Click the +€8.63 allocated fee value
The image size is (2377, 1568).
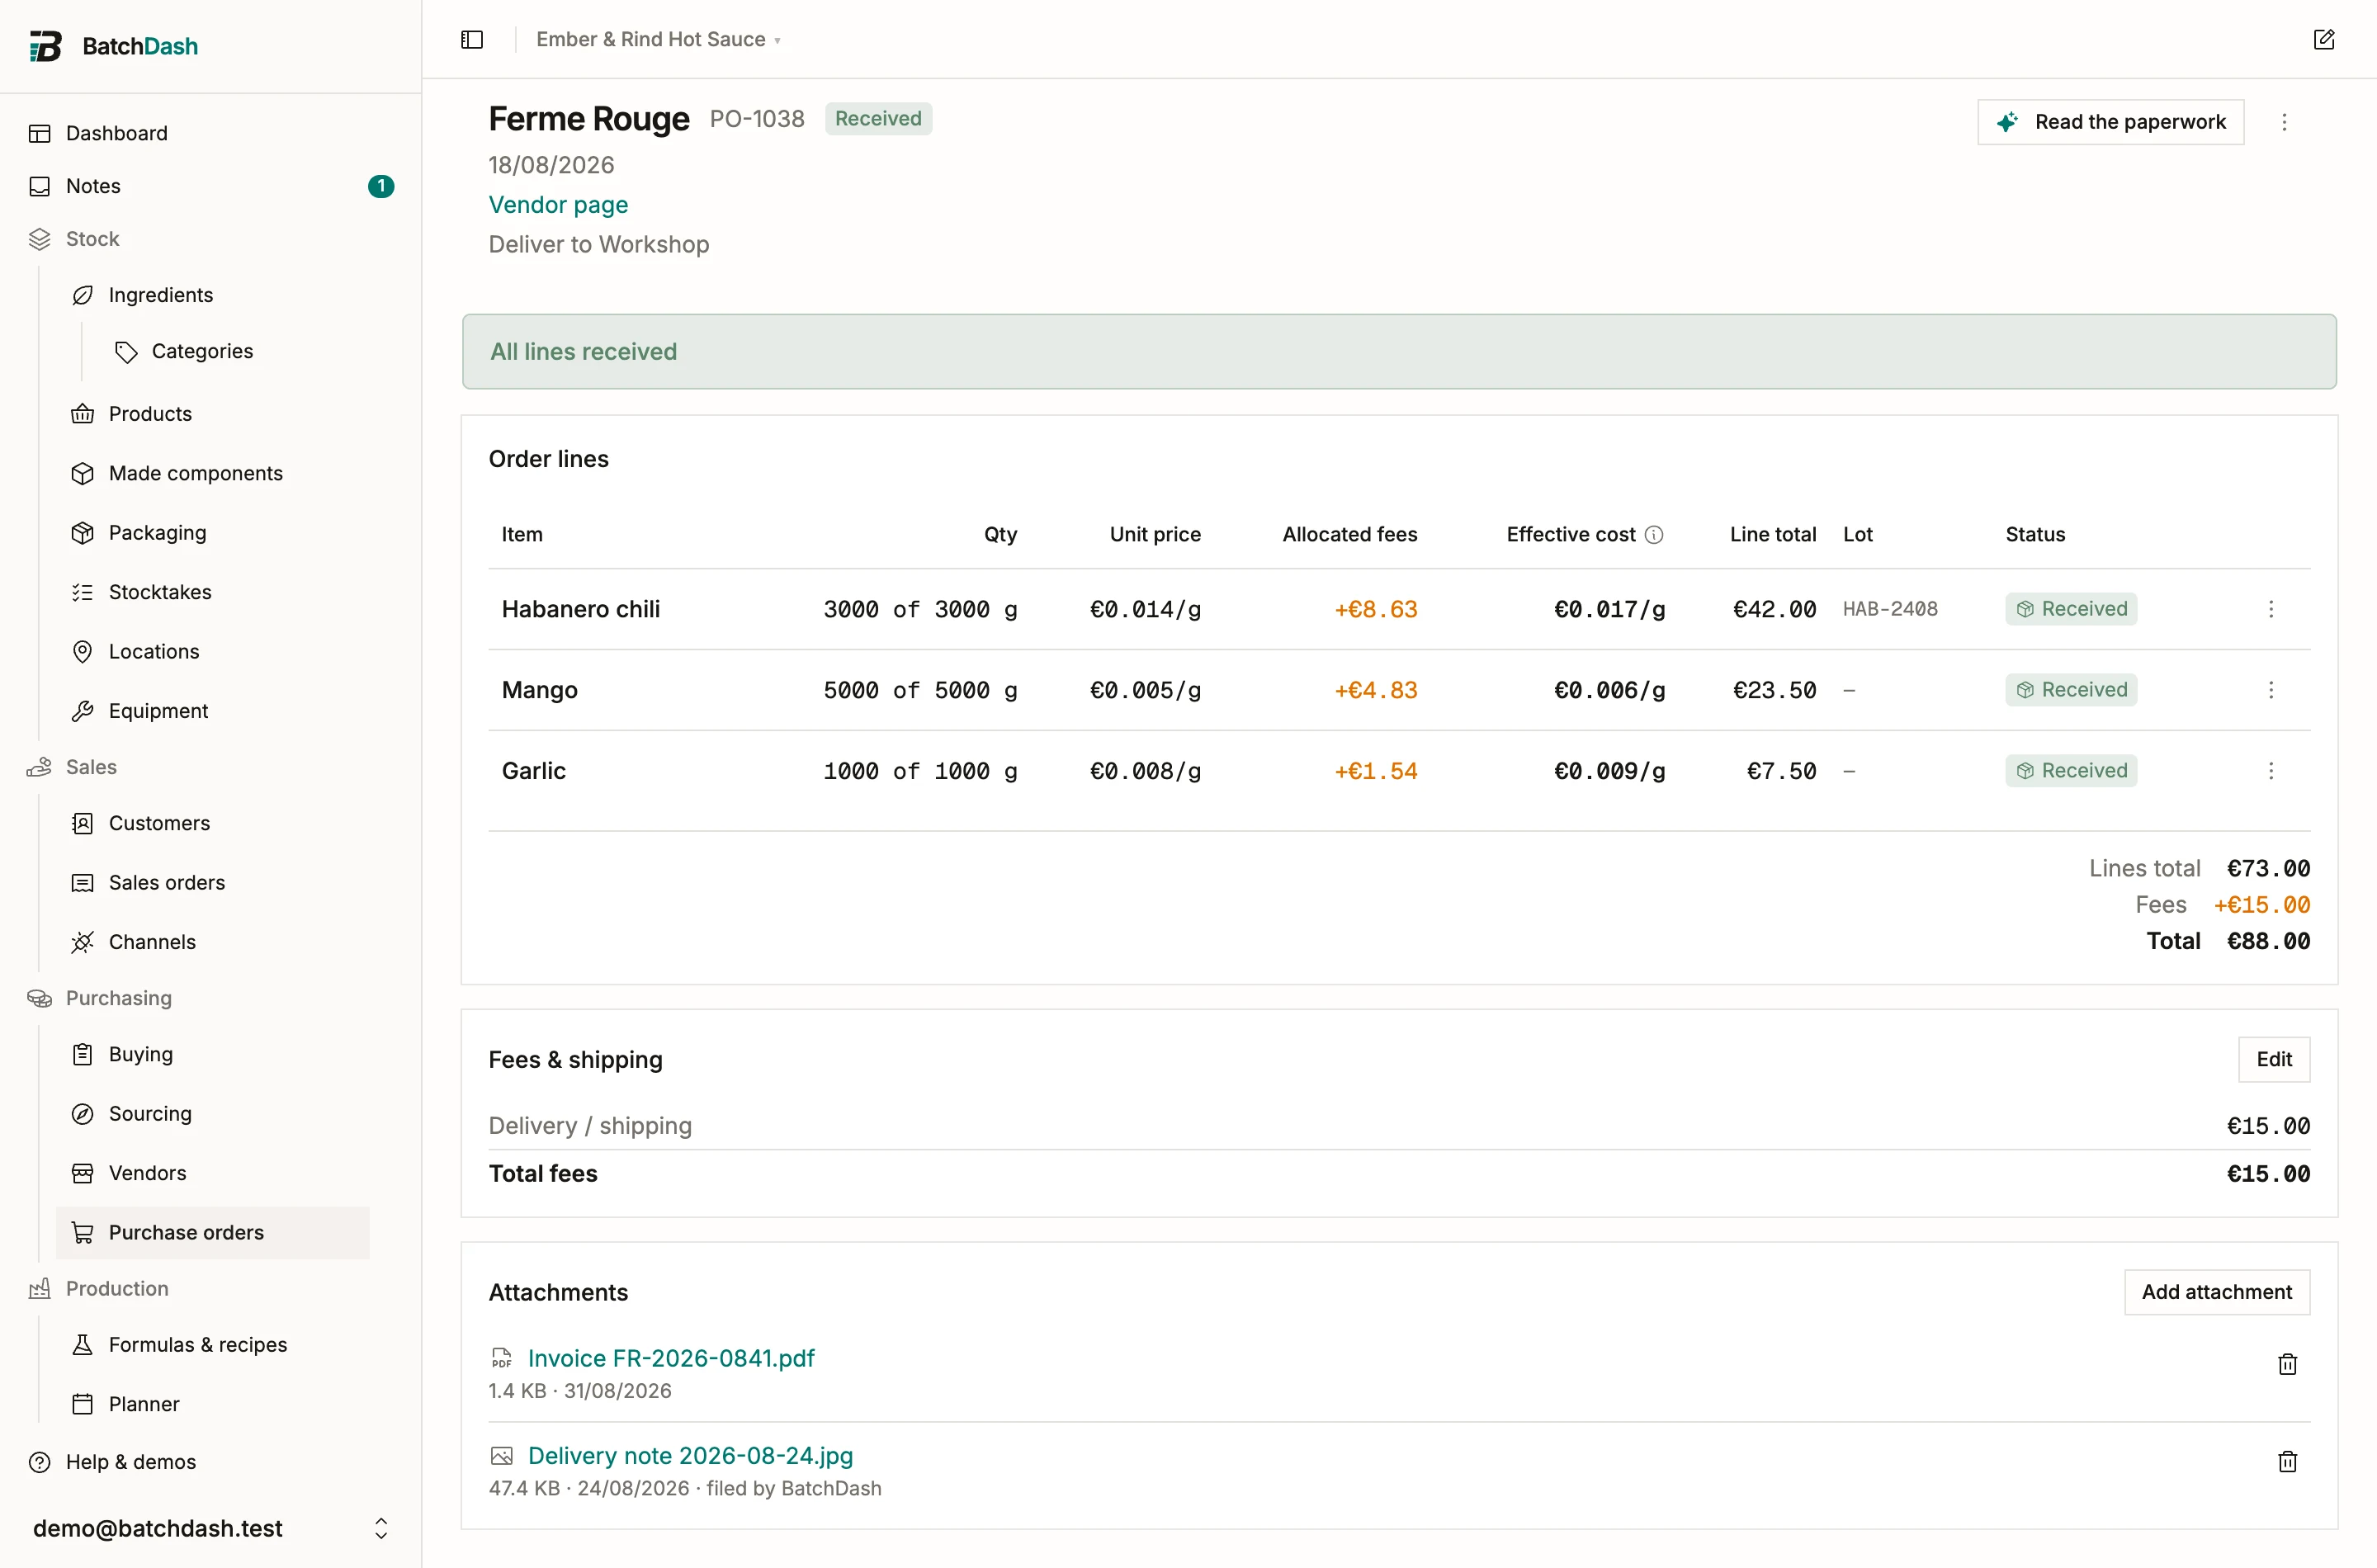1376,609
